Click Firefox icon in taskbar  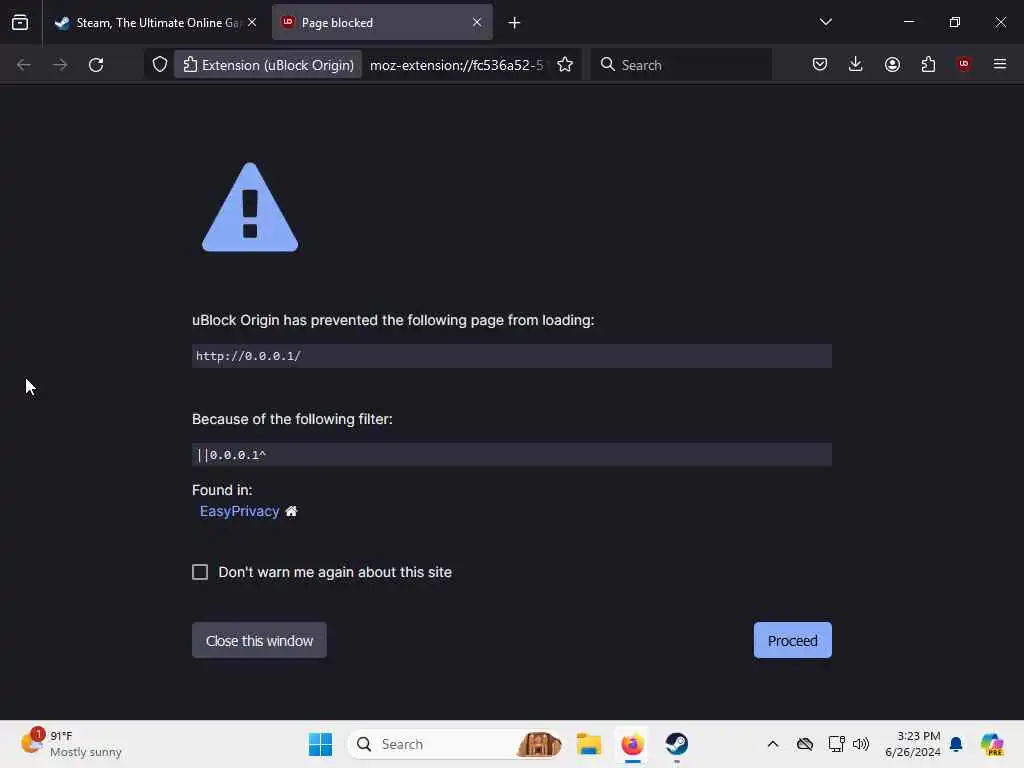(632, 744)
